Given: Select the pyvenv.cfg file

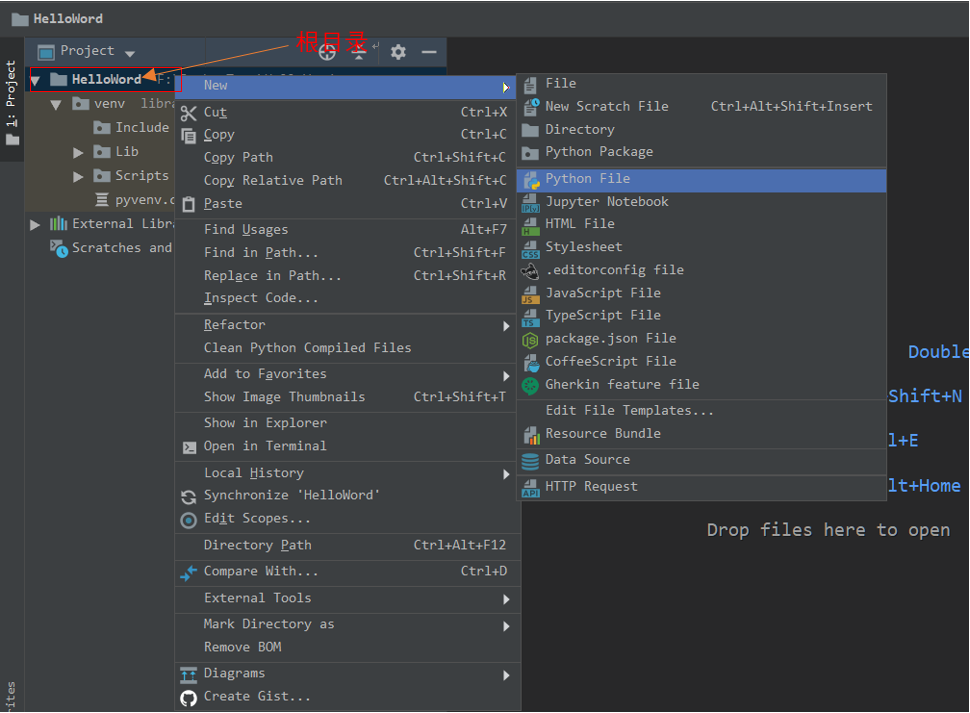Looking at the screenshot, I should pos(134,200).
